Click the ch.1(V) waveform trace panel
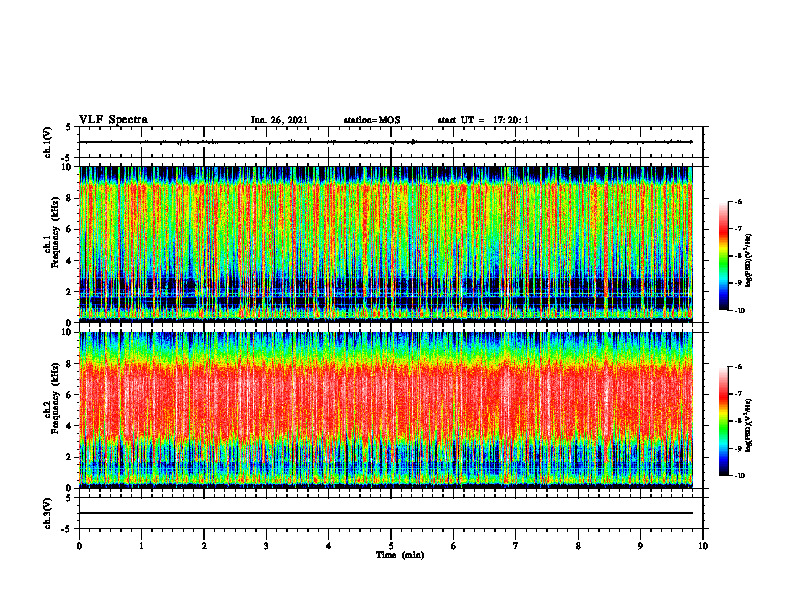 tap(391, 142)
